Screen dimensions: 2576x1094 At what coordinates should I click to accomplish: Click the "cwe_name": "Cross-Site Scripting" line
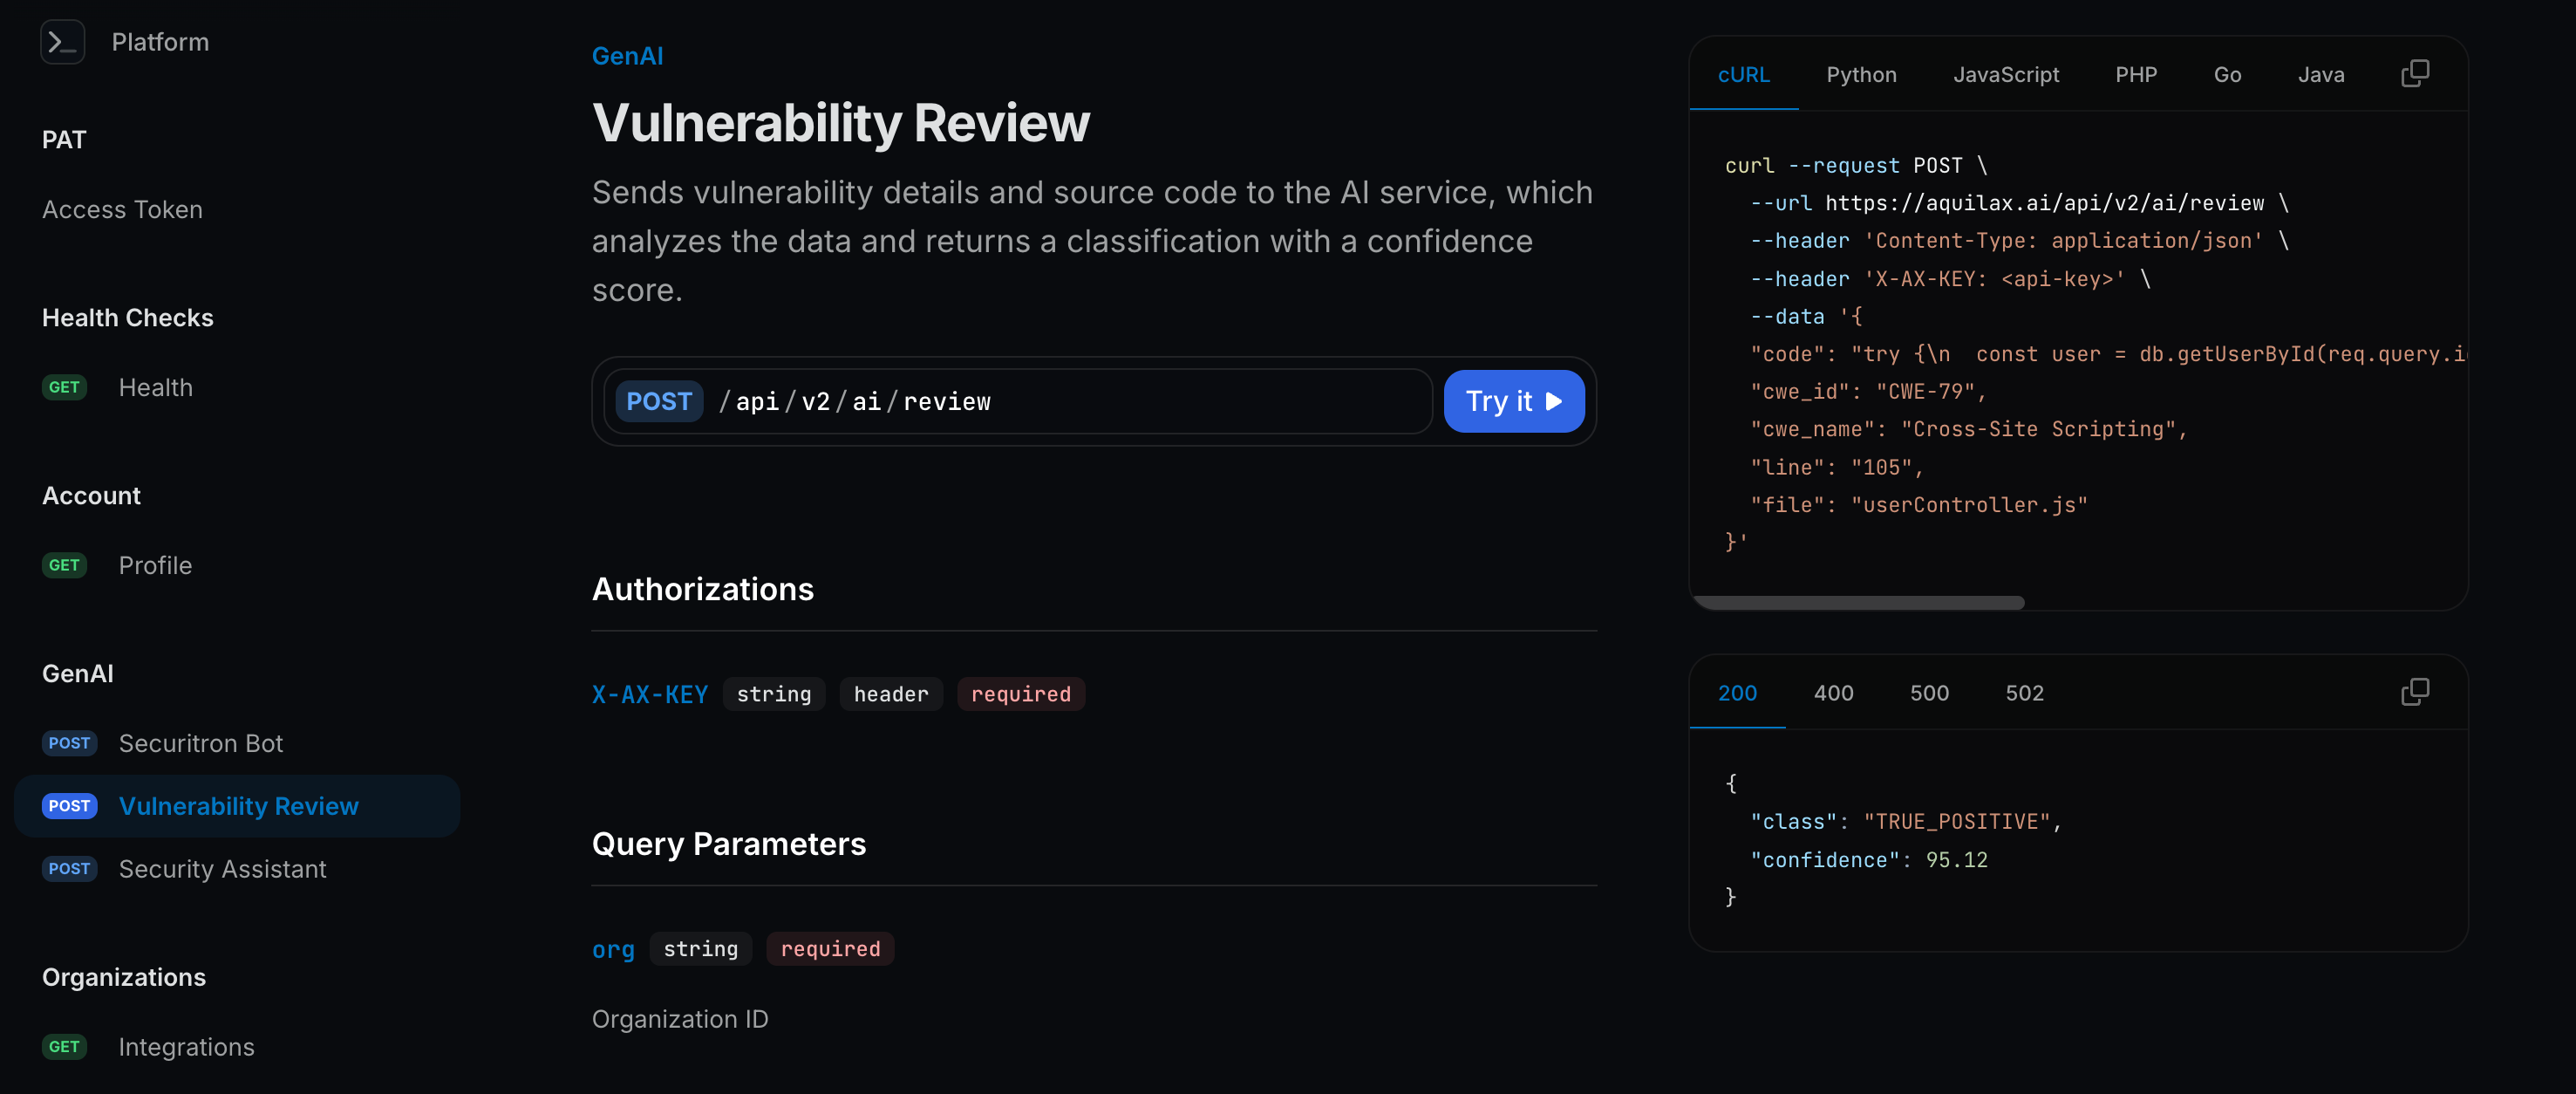point(1969,429)
